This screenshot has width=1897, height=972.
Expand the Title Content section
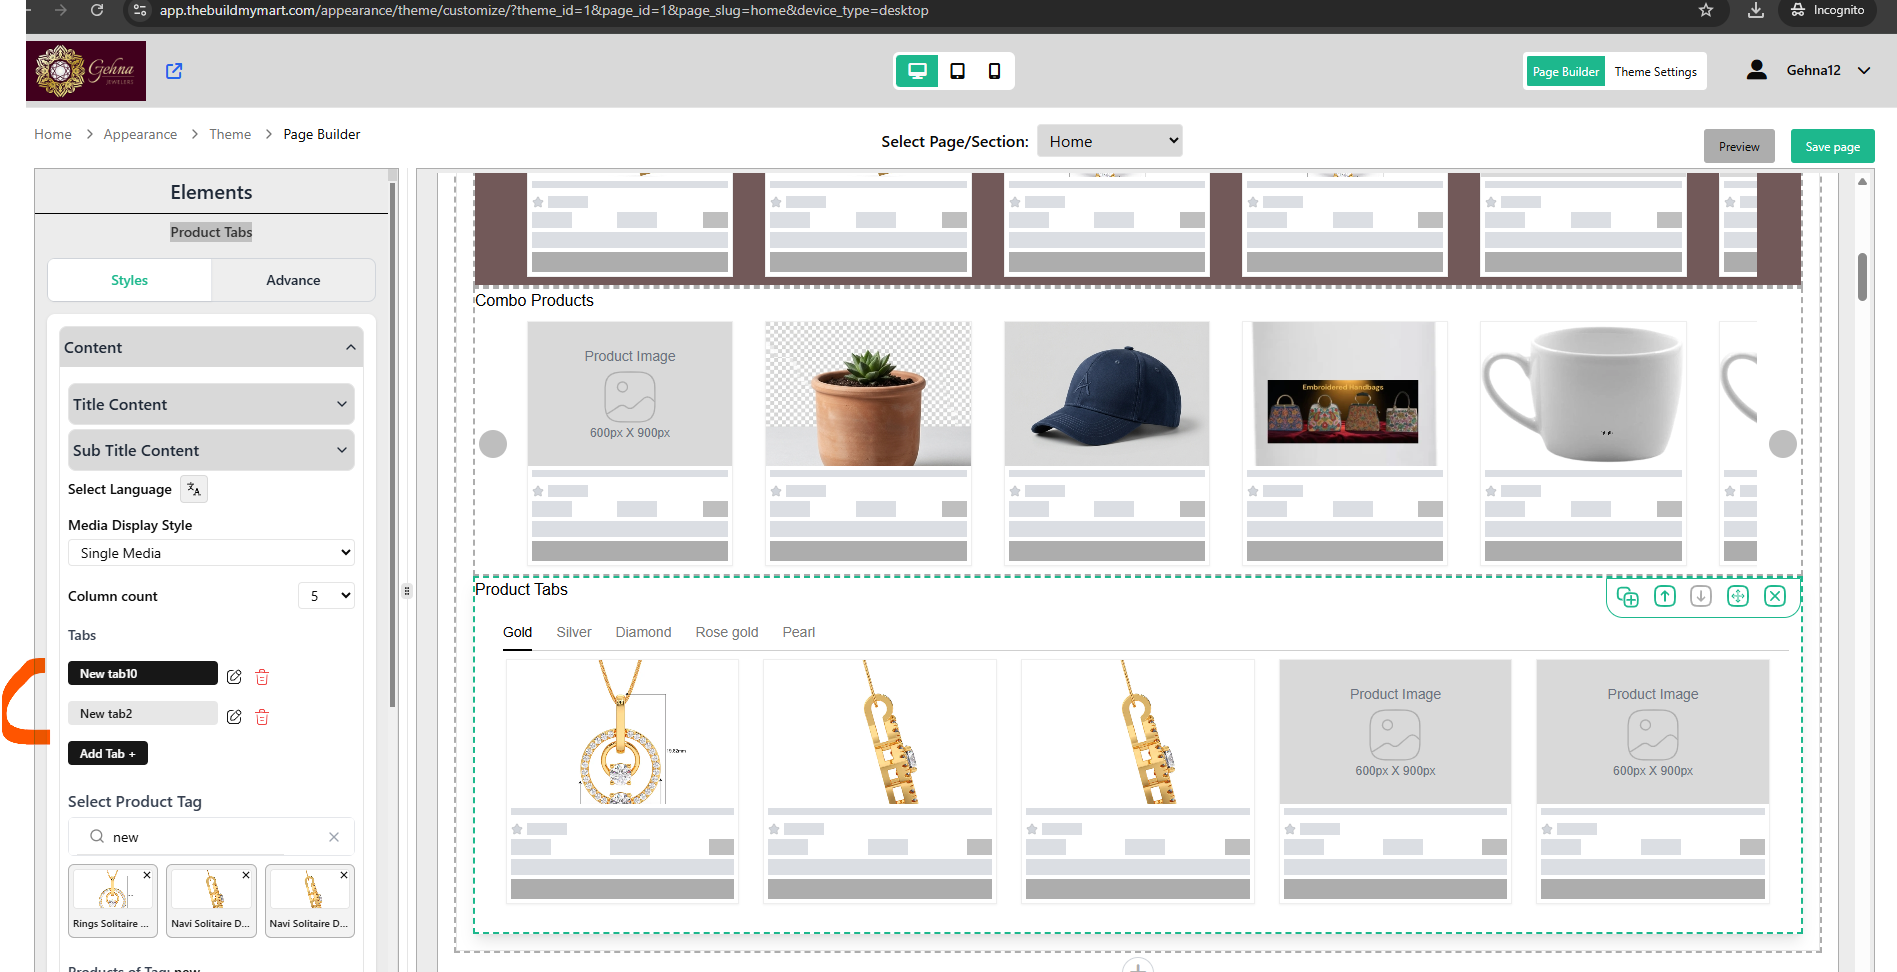[x=211, y=404]
